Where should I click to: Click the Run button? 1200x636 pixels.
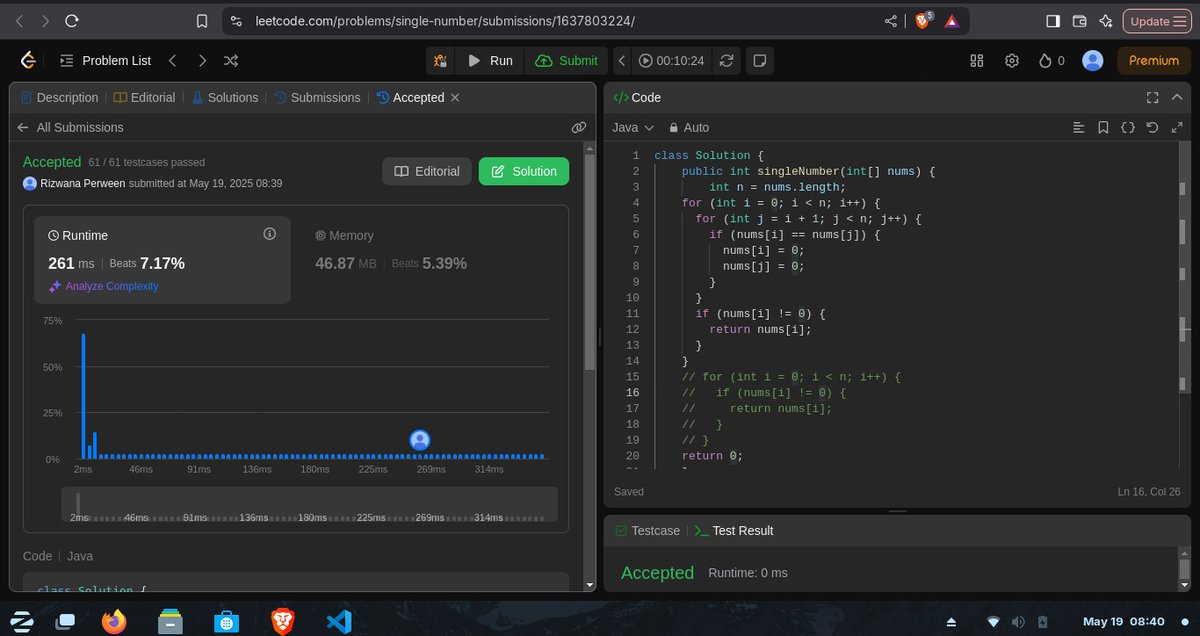coord(490,61)
